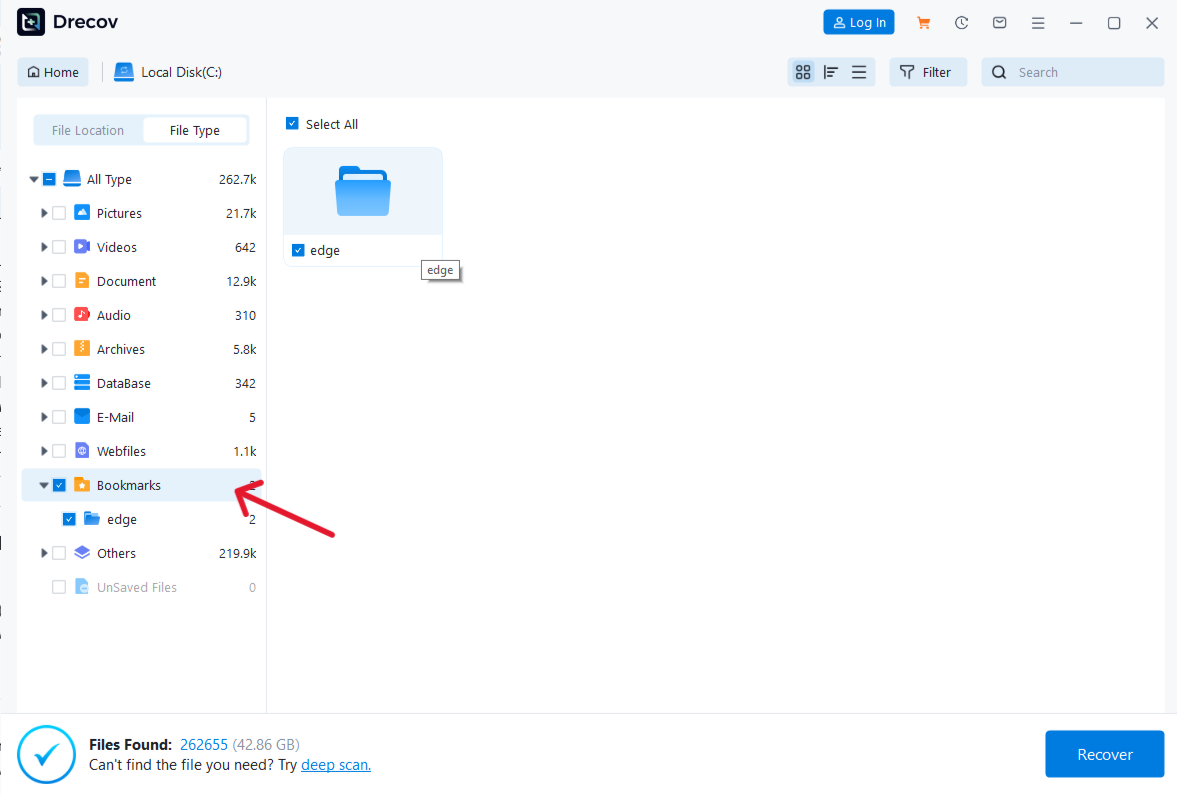Switch to detailed list view

point(859,71)
